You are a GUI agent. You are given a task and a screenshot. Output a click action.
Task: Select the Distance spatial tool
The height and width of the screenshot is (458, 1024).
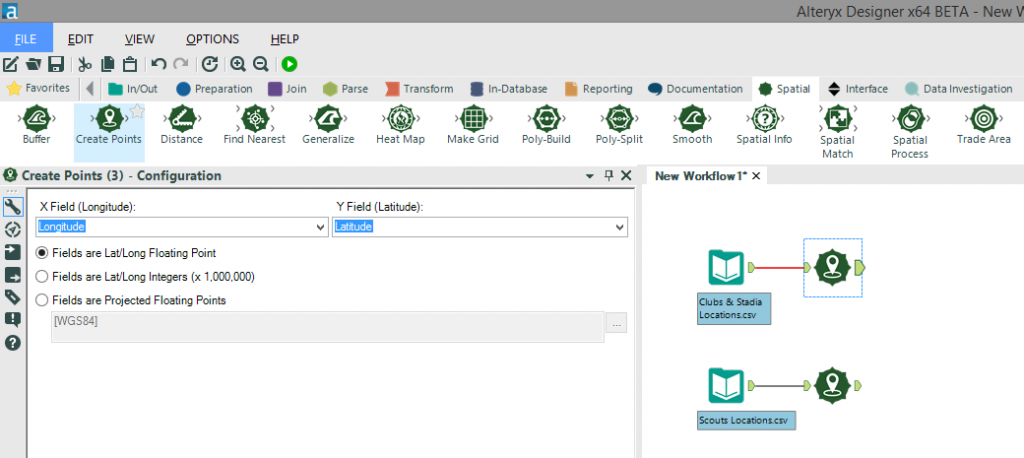(182, 125)
